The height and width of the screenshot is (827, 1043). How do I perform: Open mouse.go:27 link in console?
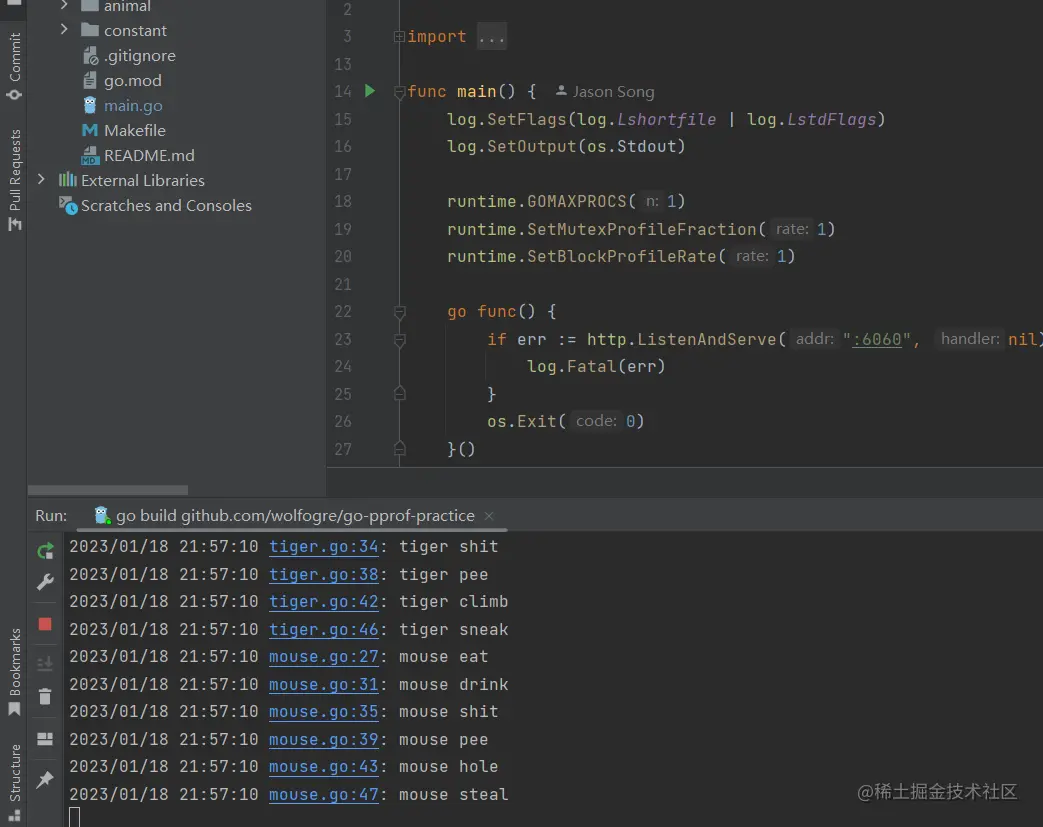[323, 657]
